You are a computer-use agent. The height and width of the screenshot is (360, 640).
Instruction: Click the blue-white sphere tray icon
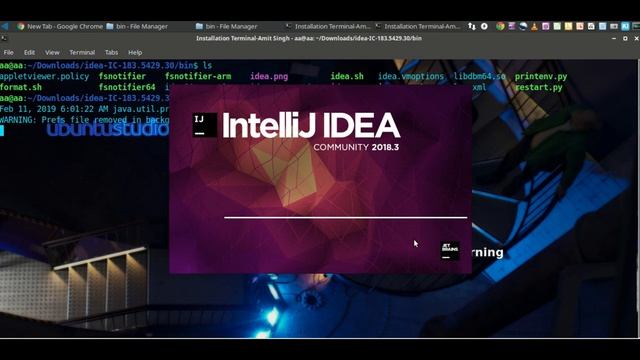coord(523,26)
